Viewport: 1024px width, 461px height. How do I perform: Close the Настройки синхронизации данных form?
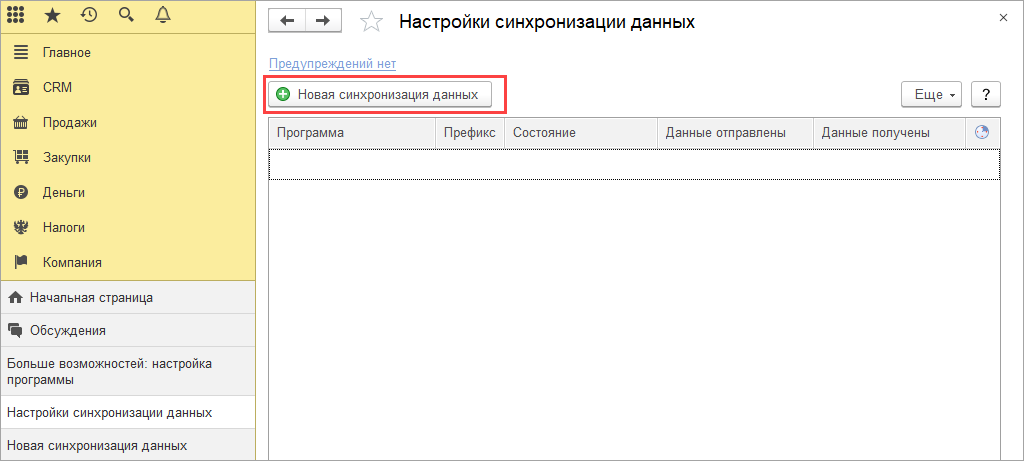(1003, 18)
